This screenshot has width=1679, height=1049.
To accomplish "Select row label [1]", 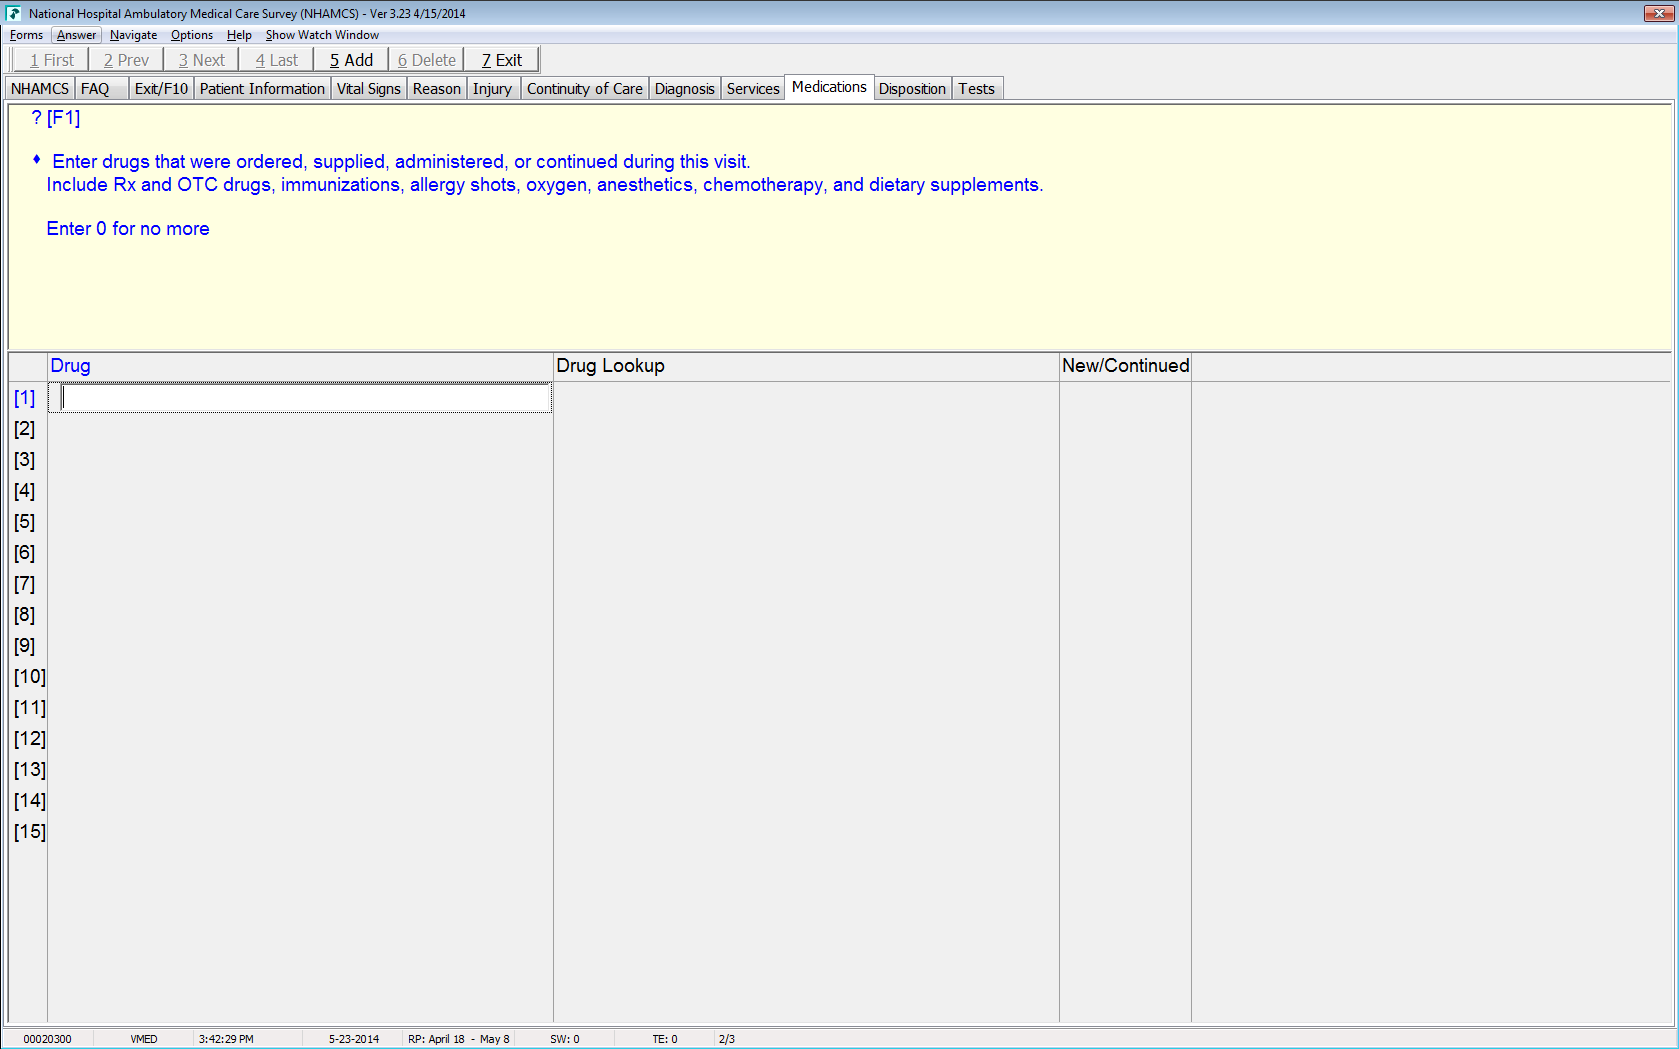I will coord(25,398).
